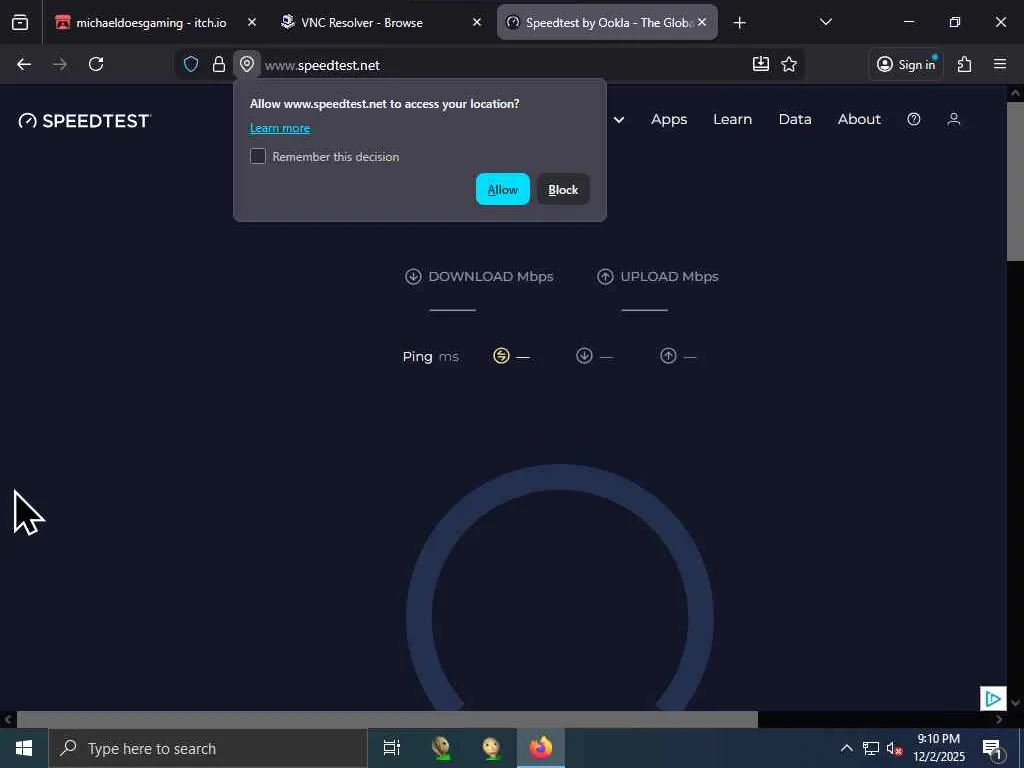This screenshot has height=768, width=1024.
Task: Open the first Baldi taskbar app
Action: point(442,748)
